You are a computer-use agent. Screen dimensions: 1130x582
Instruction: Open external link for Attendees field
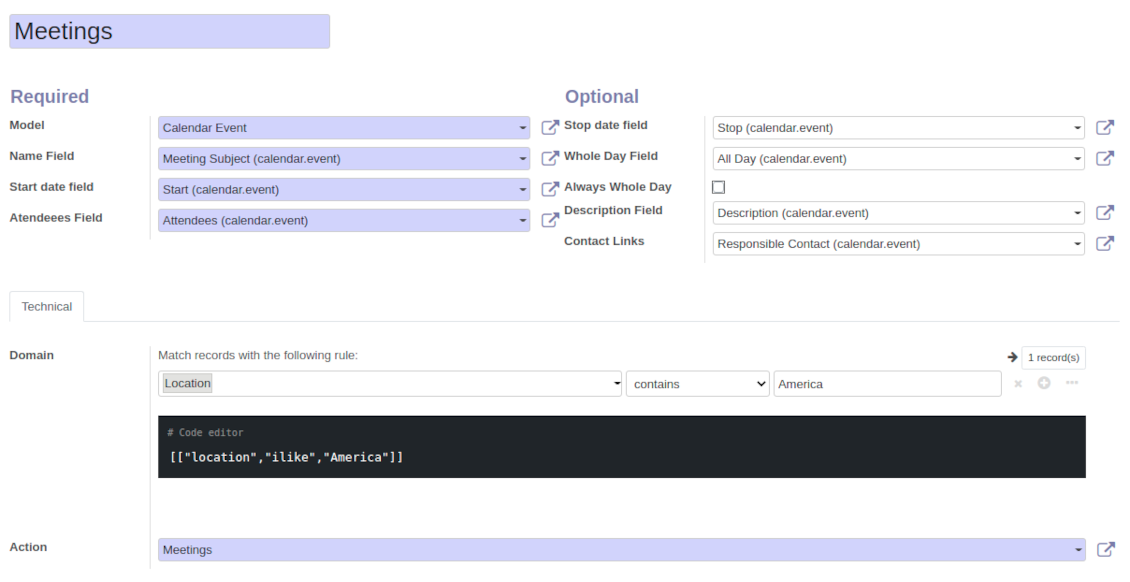pyautogui.click(x=549, y=220)
